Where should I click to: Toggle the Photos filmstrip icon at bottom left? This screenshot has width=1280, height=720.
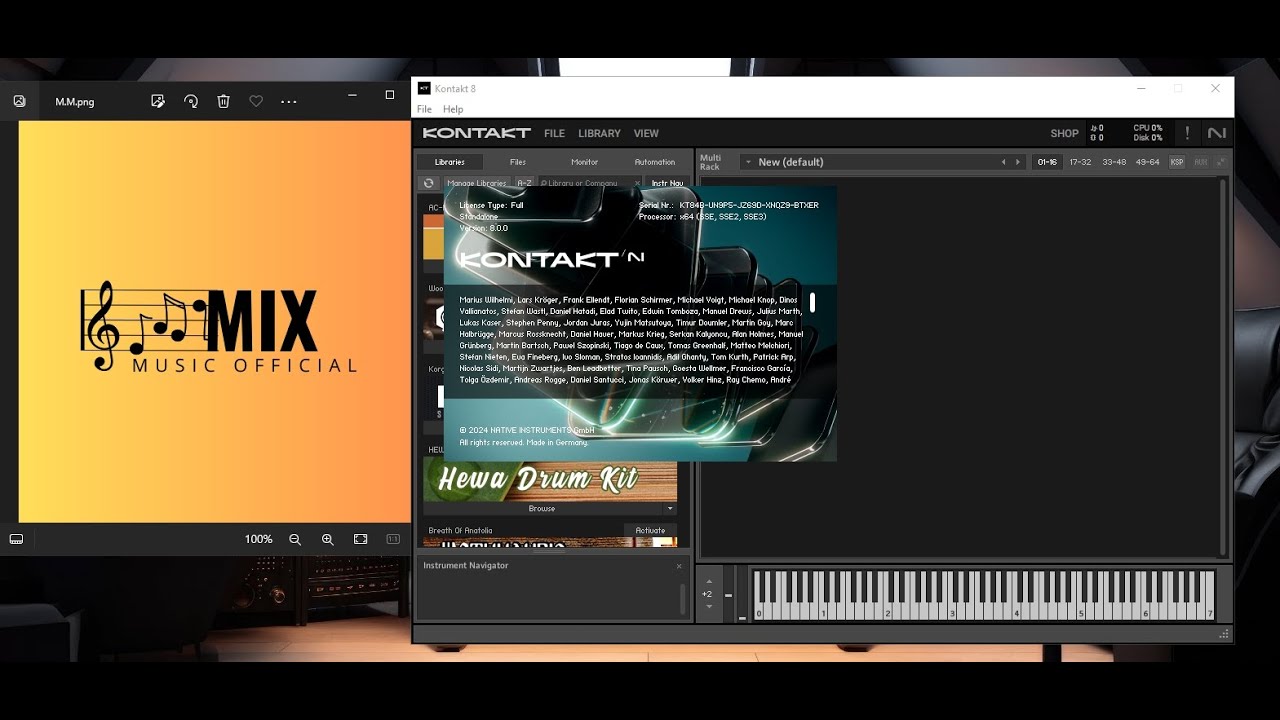16,539
